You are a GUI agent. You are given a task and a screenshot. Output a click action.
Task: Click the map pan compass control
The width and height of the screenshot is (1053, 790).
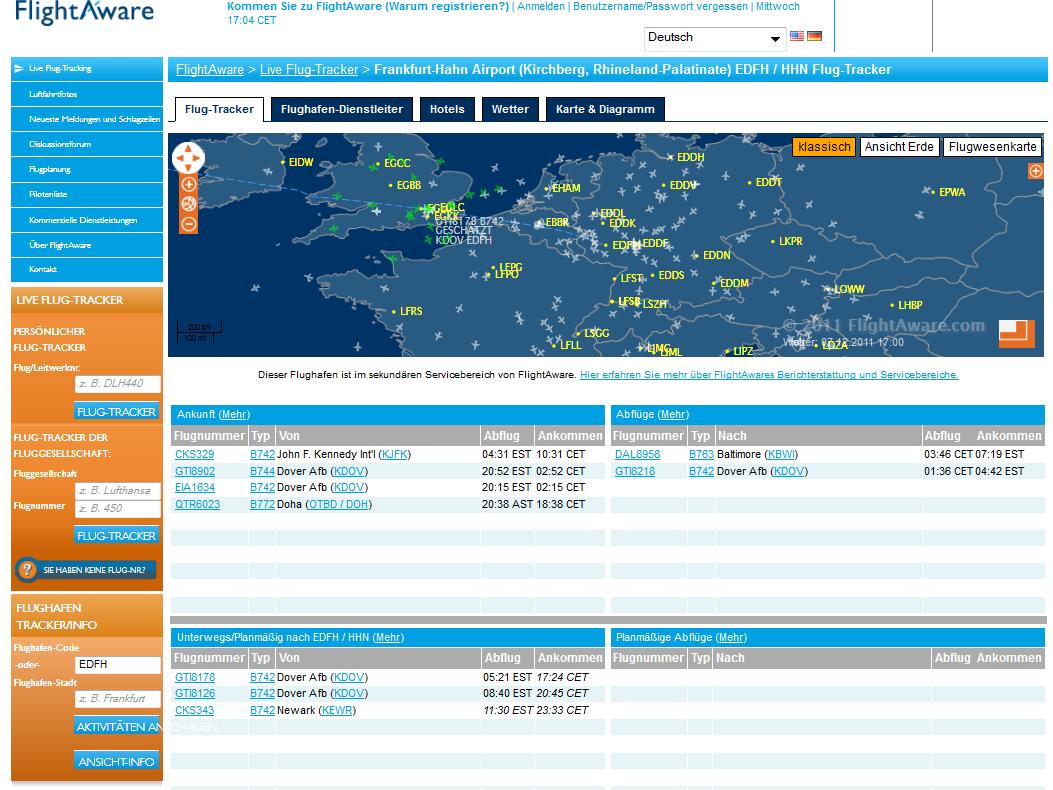click(189, 158)
